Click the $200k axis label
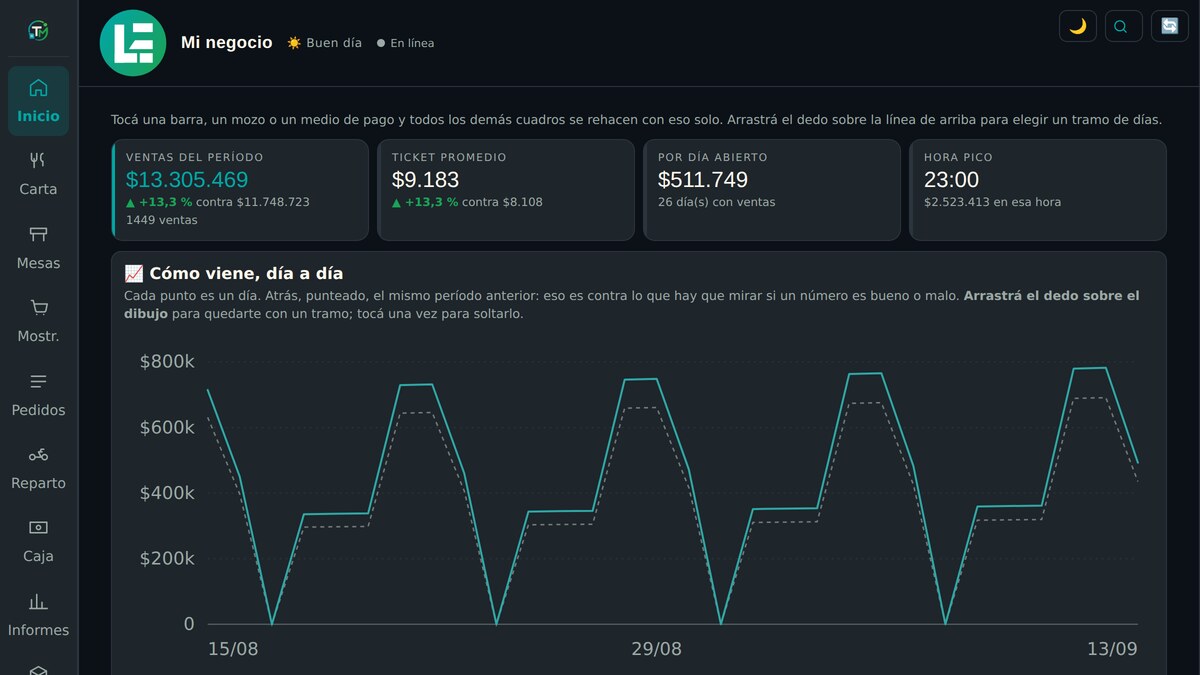Screen dimensions: 1200x675 point(167,558)
